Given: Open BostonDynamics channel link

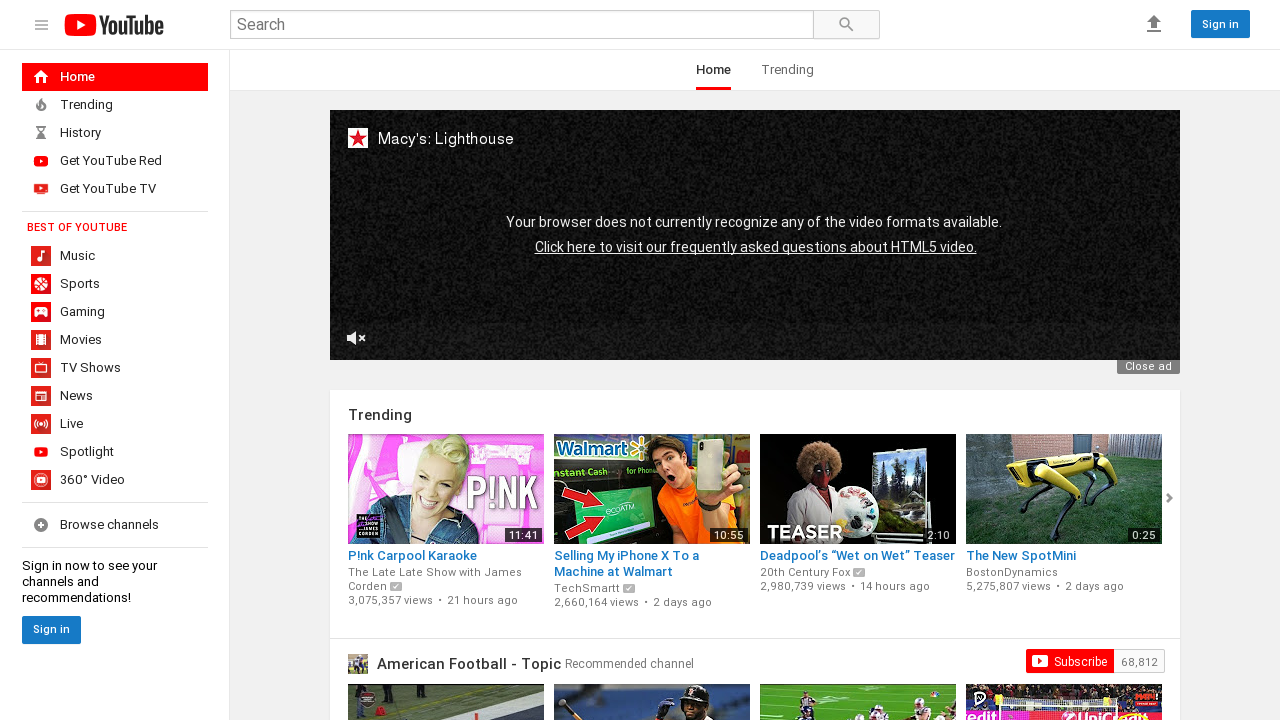Looking at the screenshot, I should coord(1012,572).
